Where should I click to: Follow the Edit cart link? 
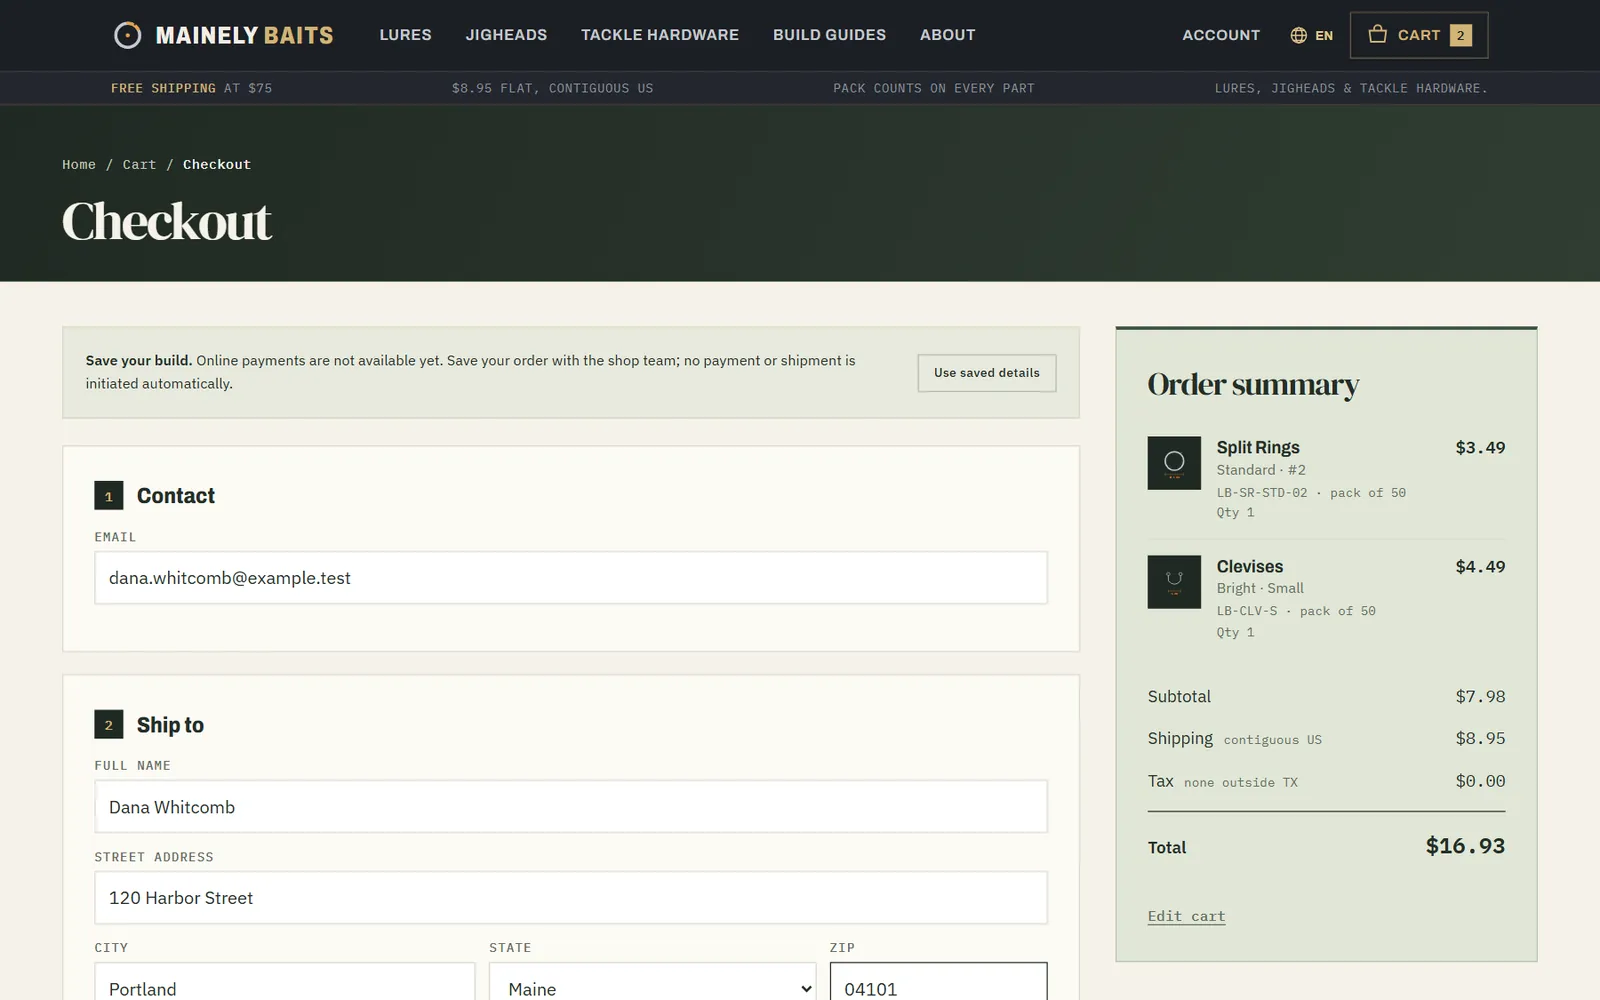[1186, 916]
